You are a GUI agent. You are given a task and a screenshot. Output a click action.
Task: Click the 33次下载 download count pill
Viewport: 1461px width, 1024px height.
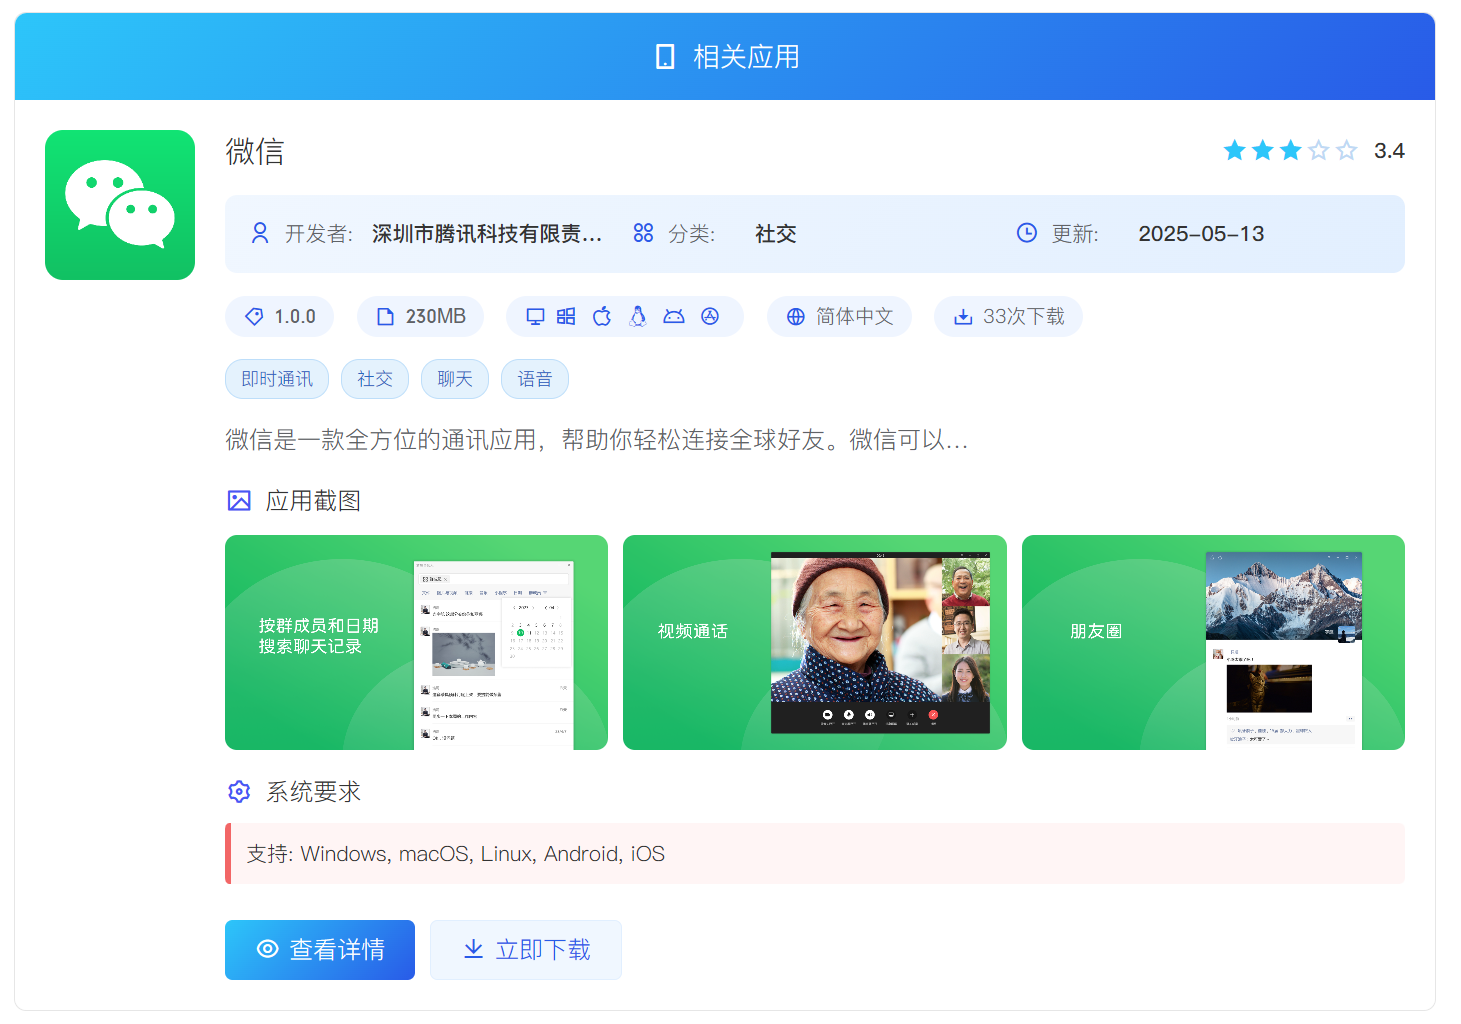tap(1008, 316)
